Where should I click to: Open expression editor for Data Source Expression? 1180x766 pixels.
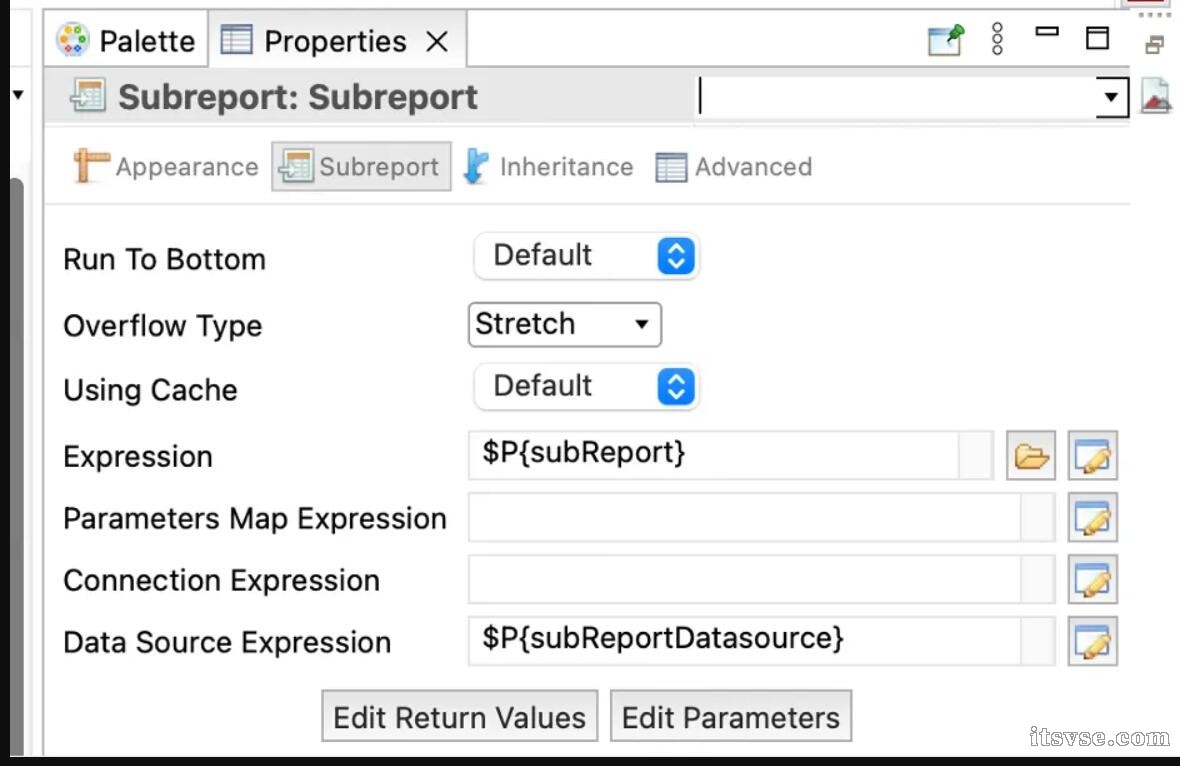pyautogui.click(x=1093, y=641)
